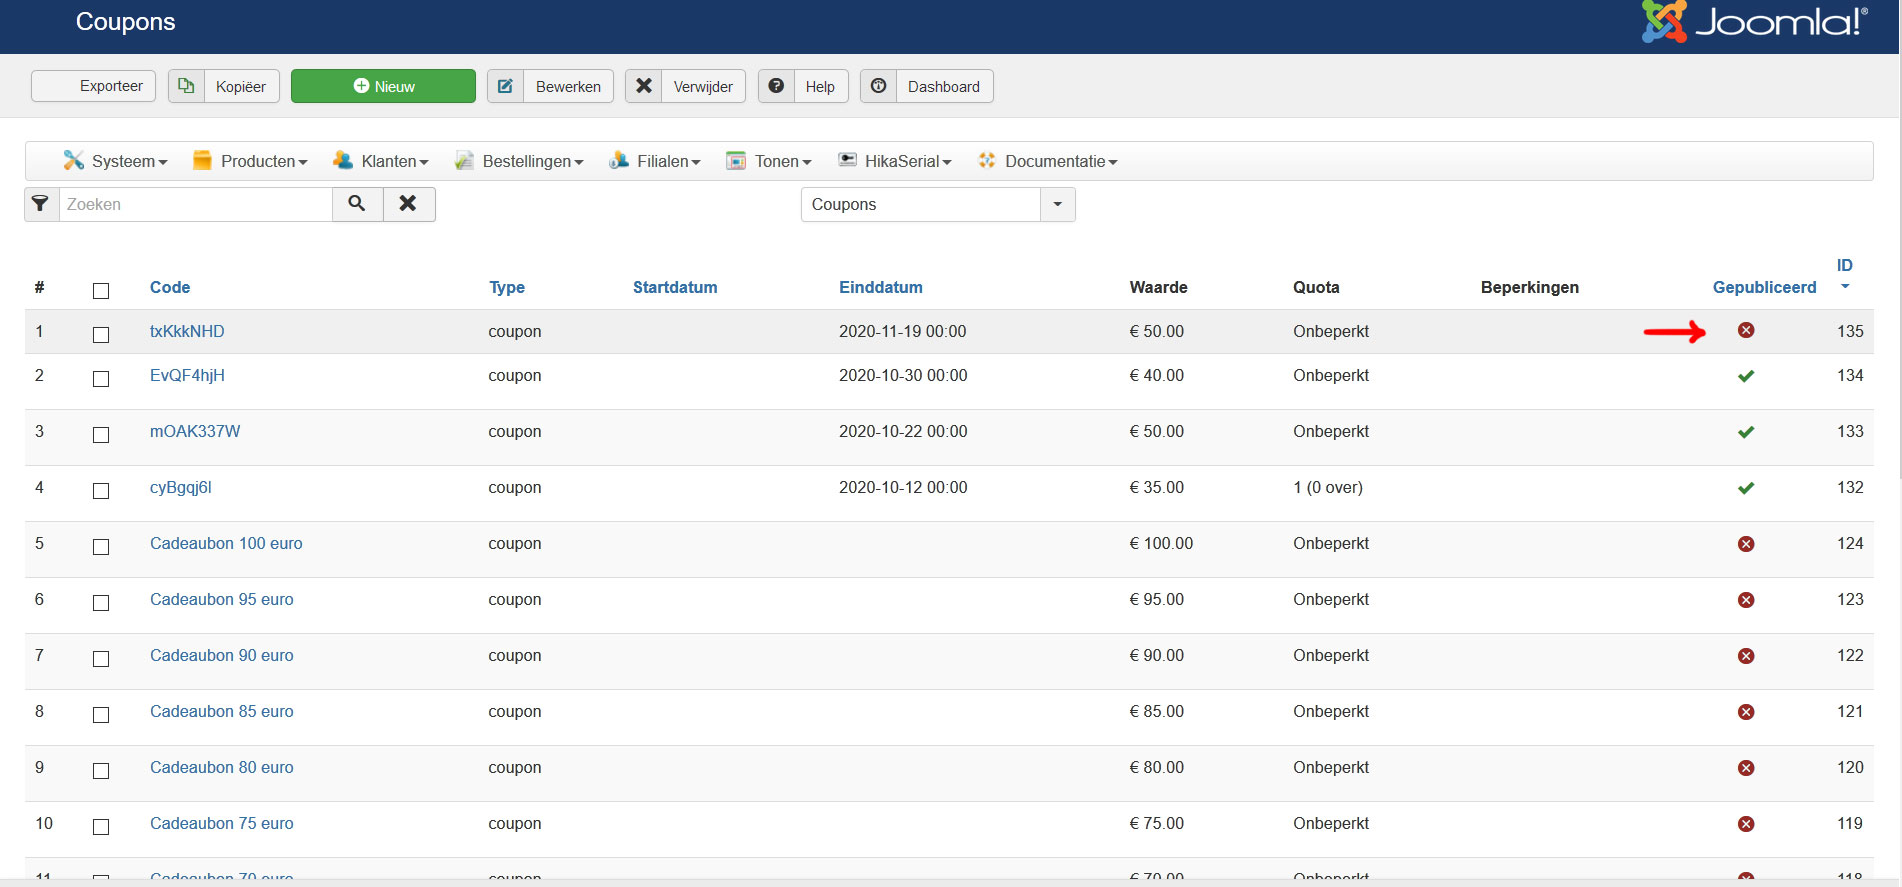Check the select-all checkbox in header

click(101, 291)
